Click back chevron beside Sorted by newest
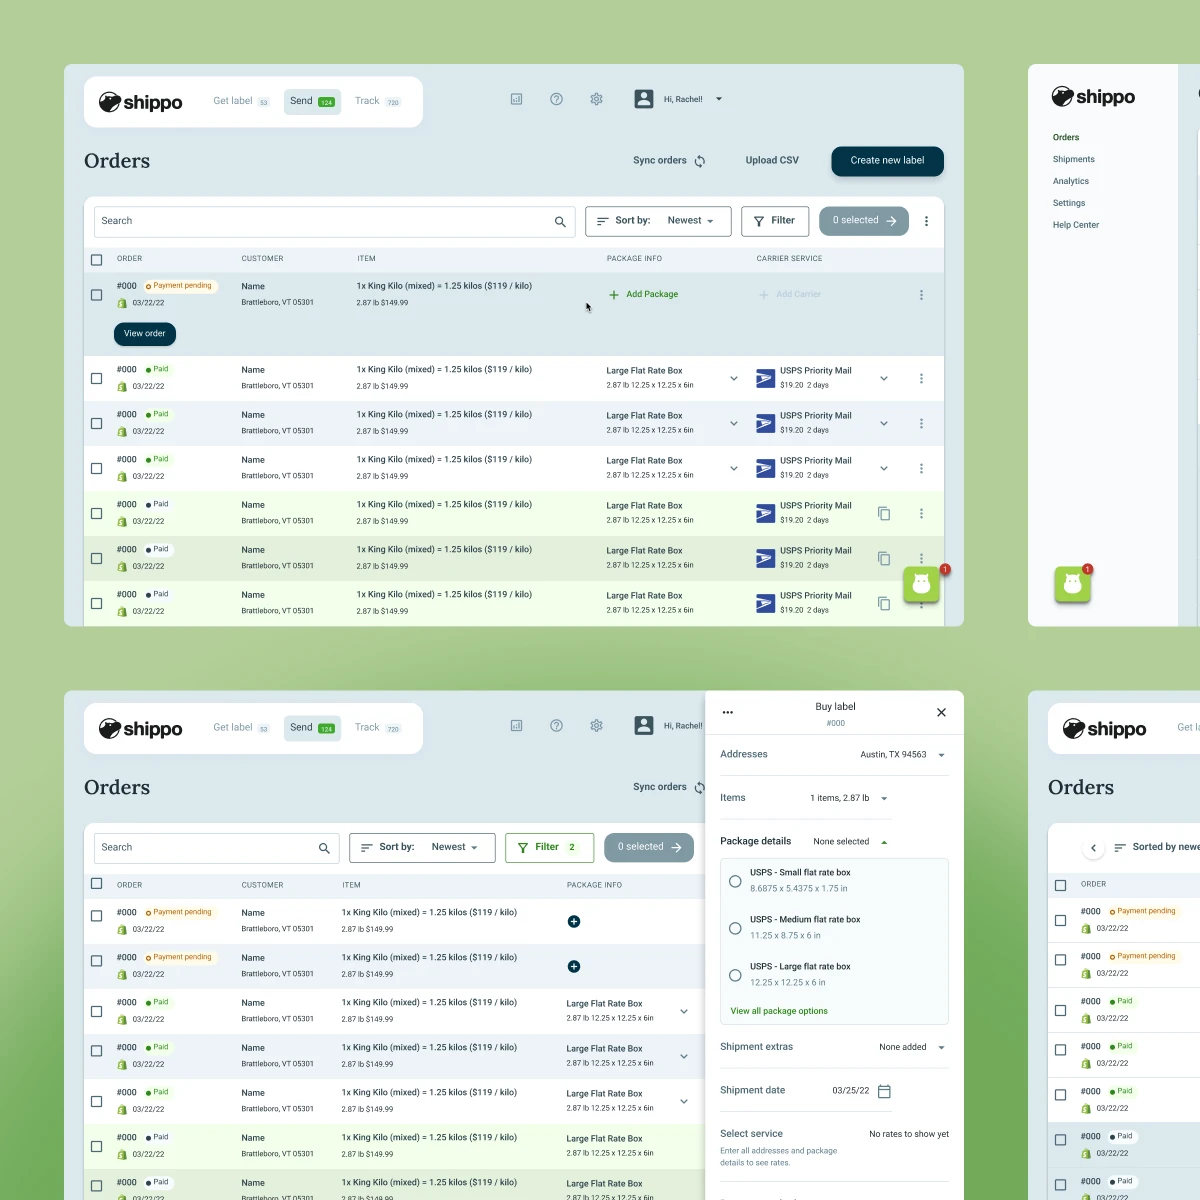 click(1093, 848)
